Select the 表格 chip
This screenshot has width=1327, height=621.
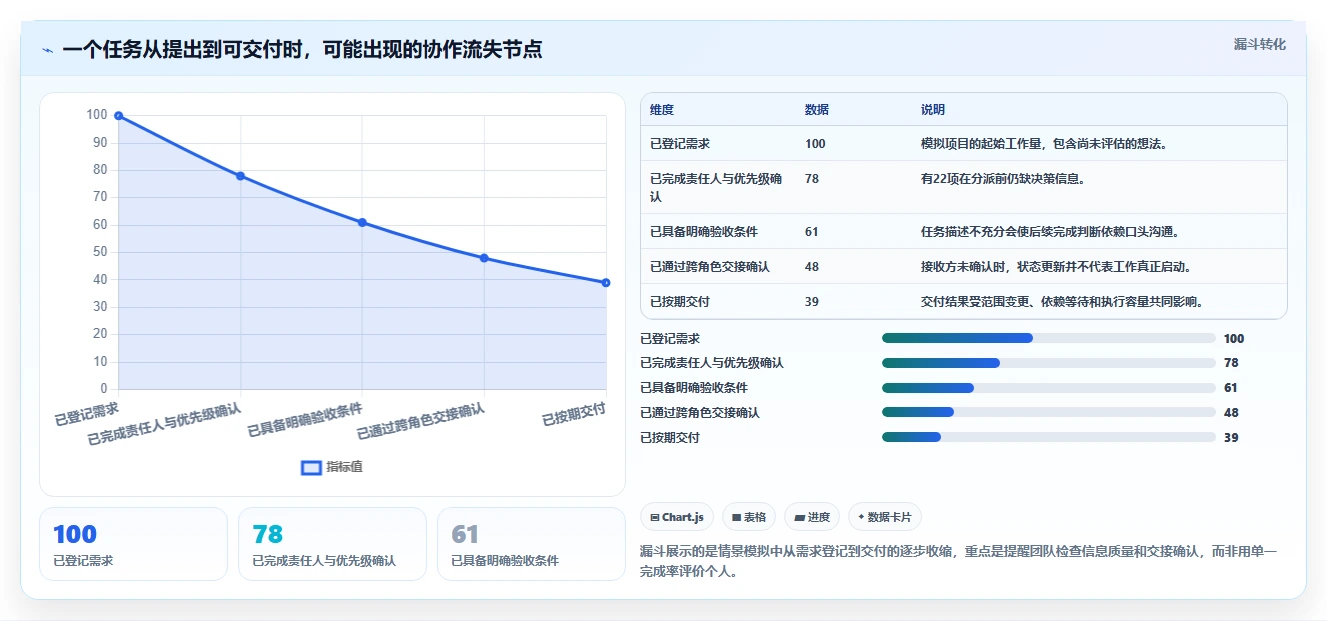pos(749,517)
